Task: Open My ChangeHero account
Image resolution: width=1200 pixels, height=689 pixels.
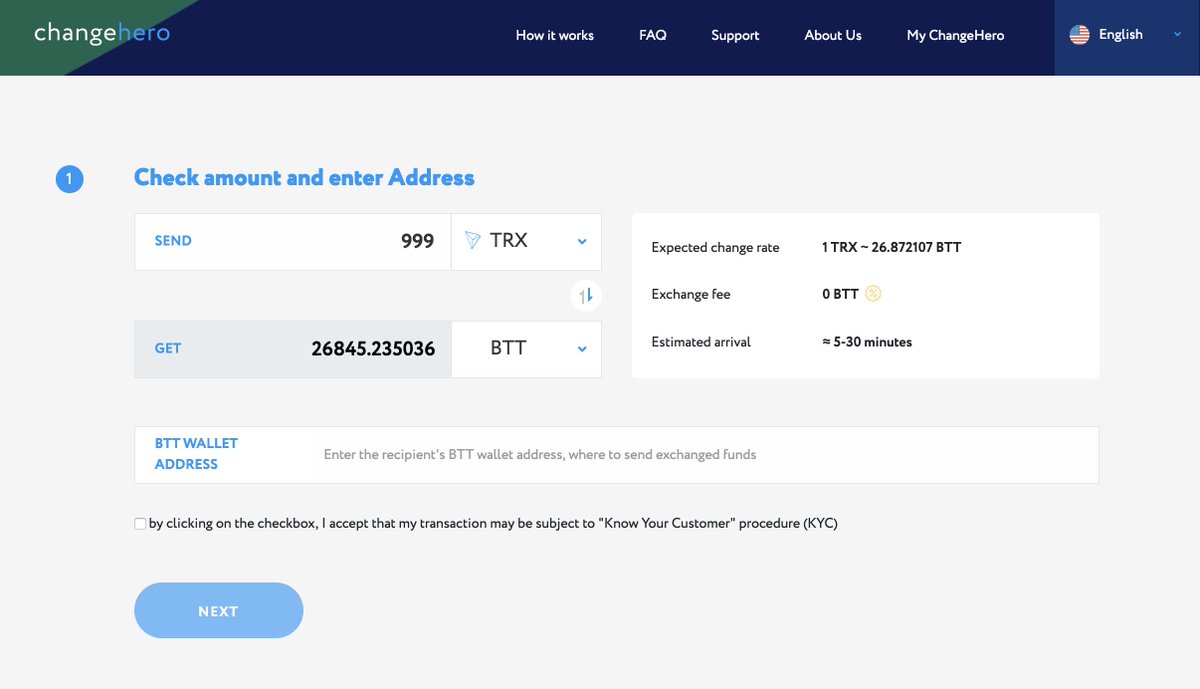Action: 955,35
